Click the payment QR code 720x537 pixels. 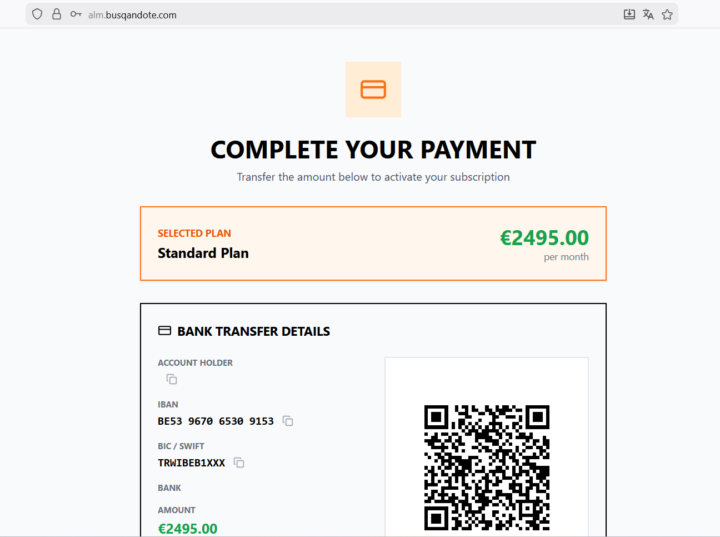486,466
